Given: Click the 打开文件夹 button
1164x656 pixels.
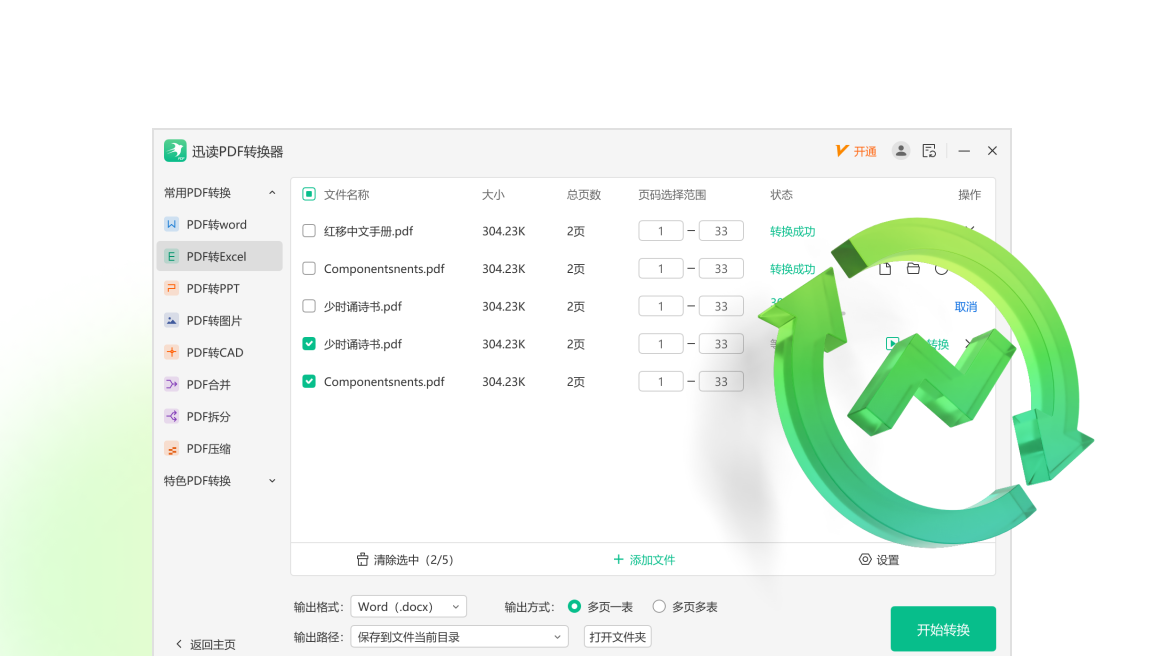Looking at the screenshot, I should [618, 637].
